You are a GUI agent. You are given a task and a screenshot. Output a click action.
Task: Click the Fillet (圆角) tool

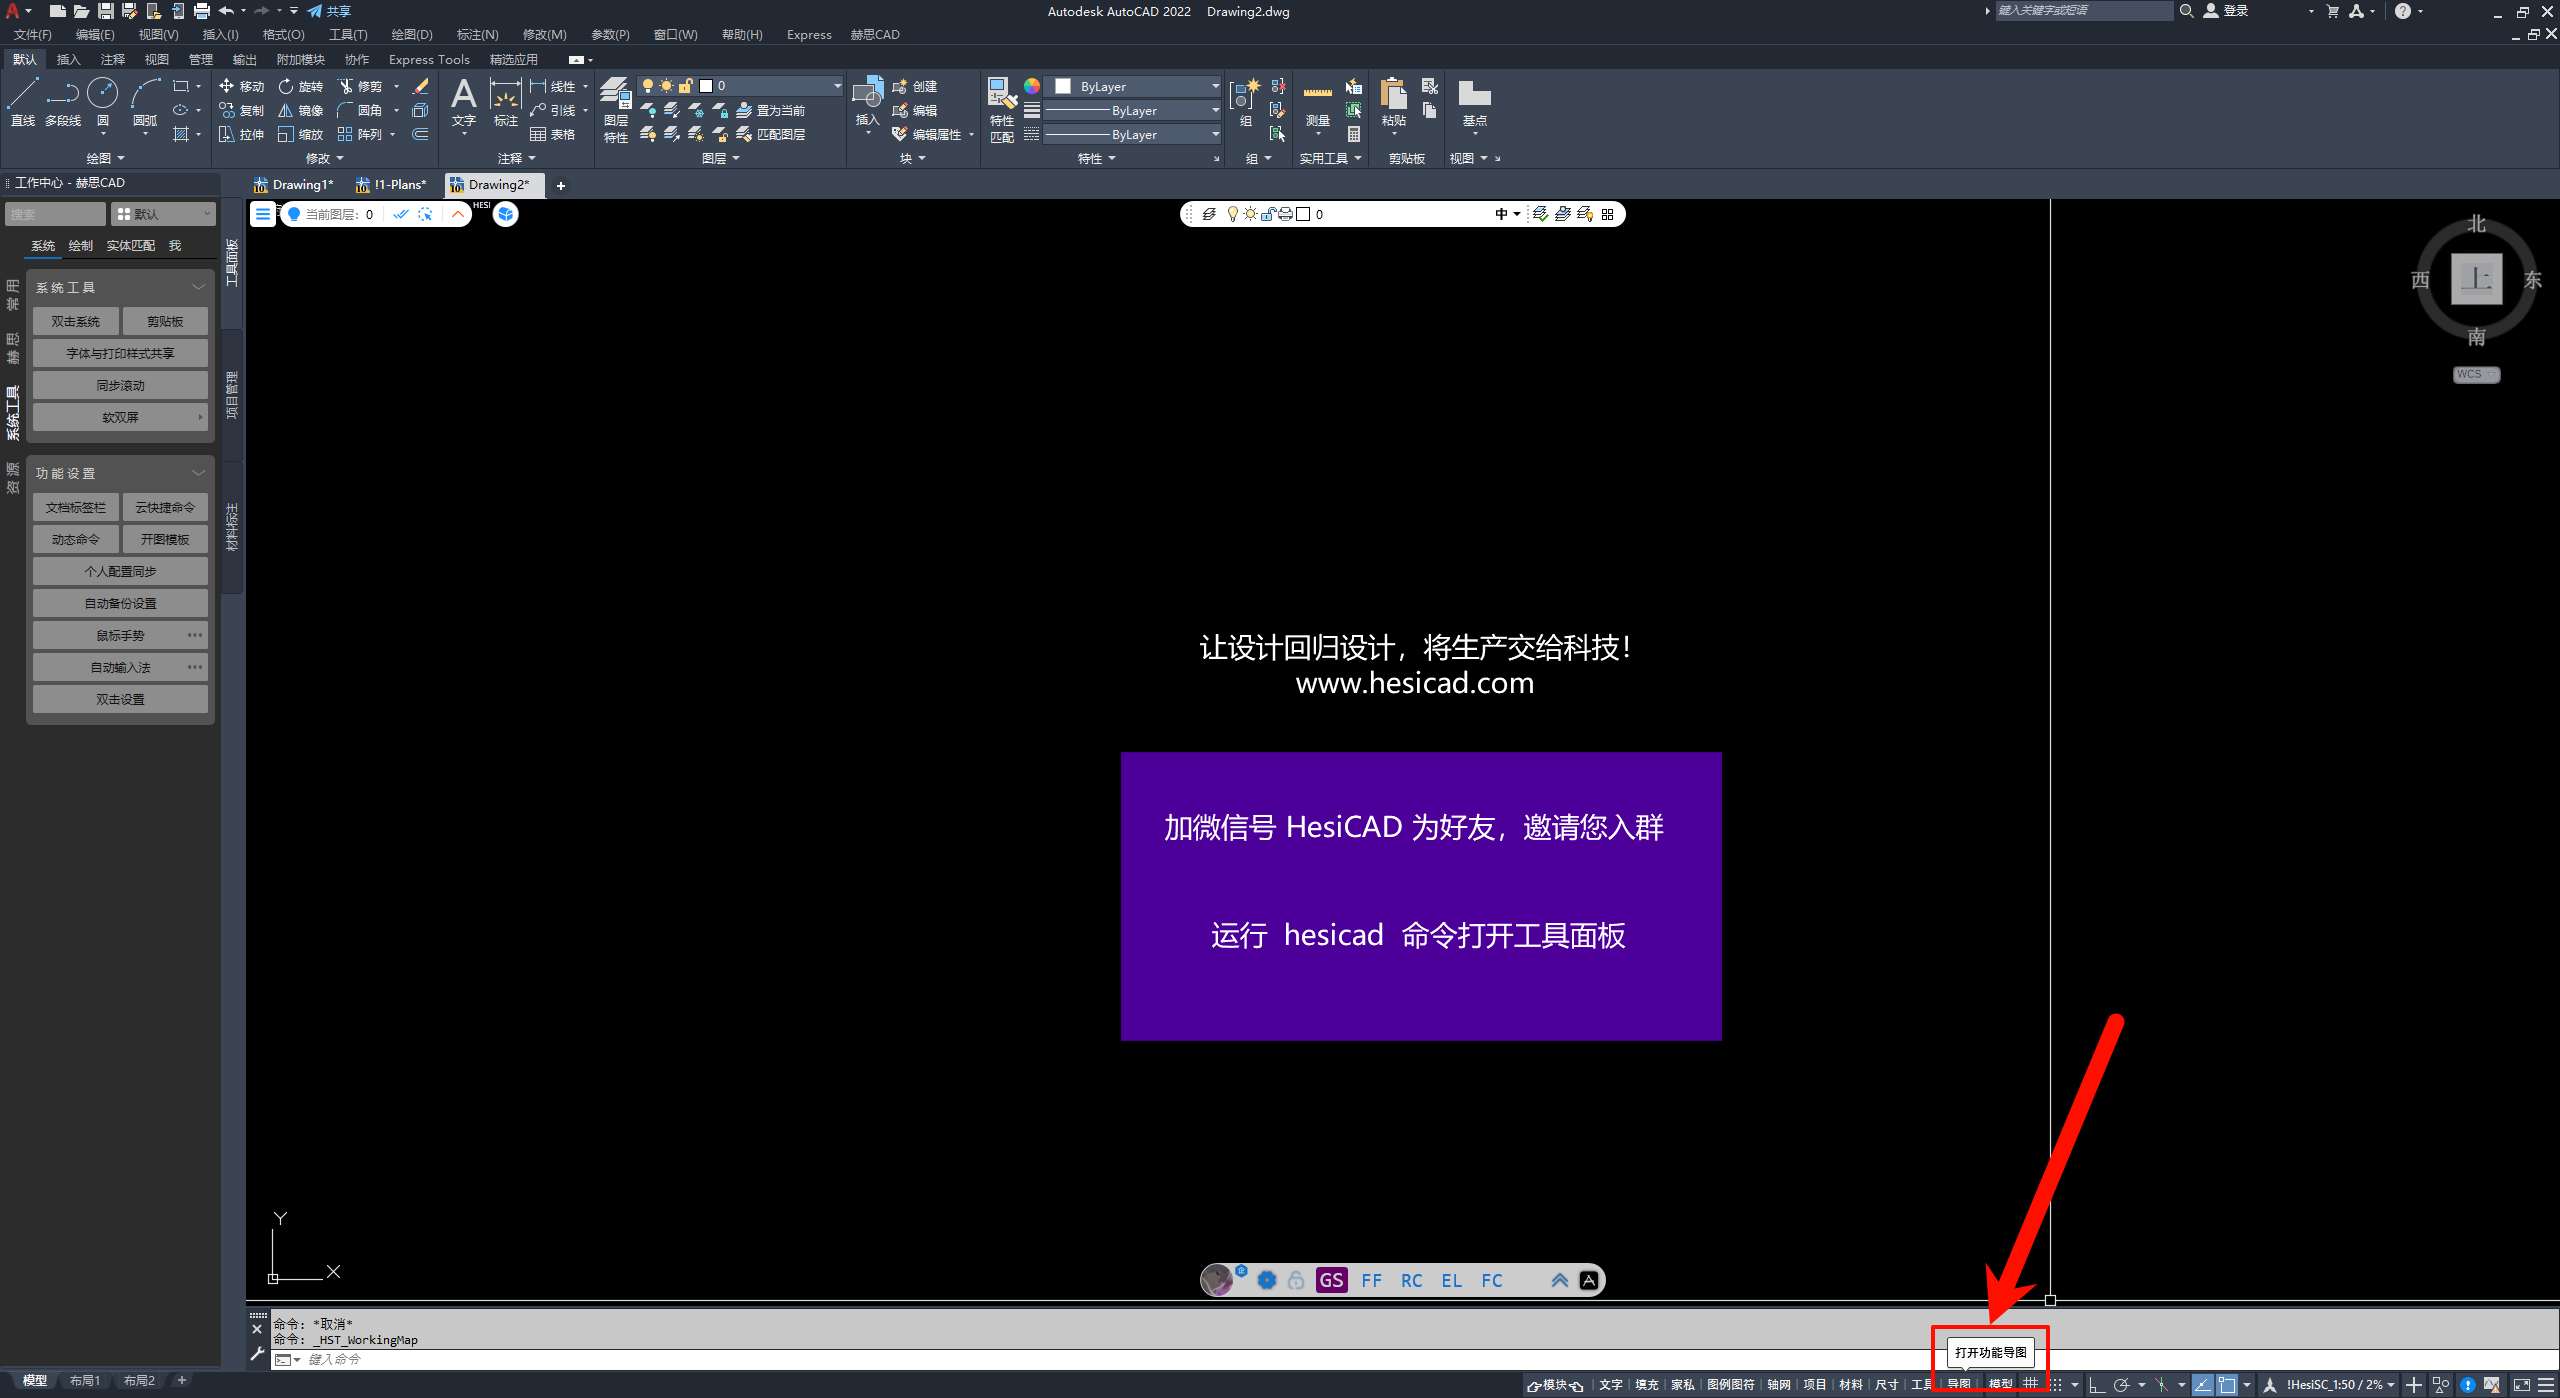(x=361, y=110)
